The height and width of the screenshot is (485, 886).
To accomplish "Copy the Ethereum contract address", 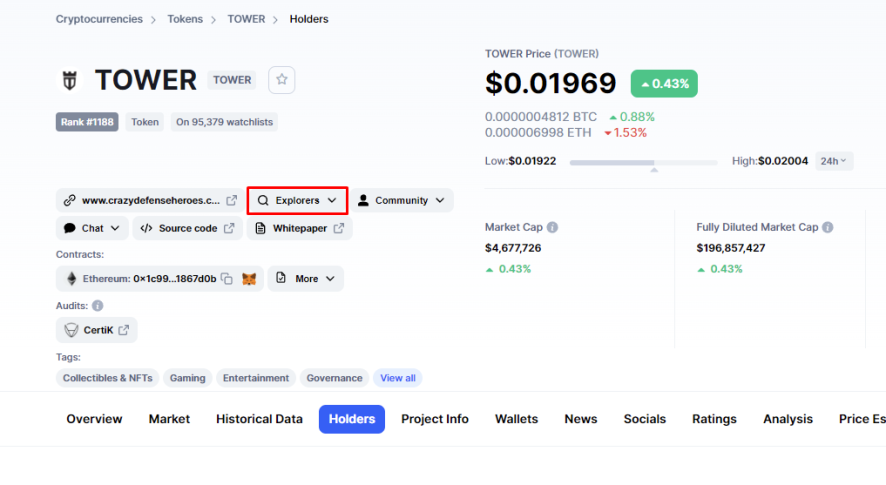I will 227,279.
